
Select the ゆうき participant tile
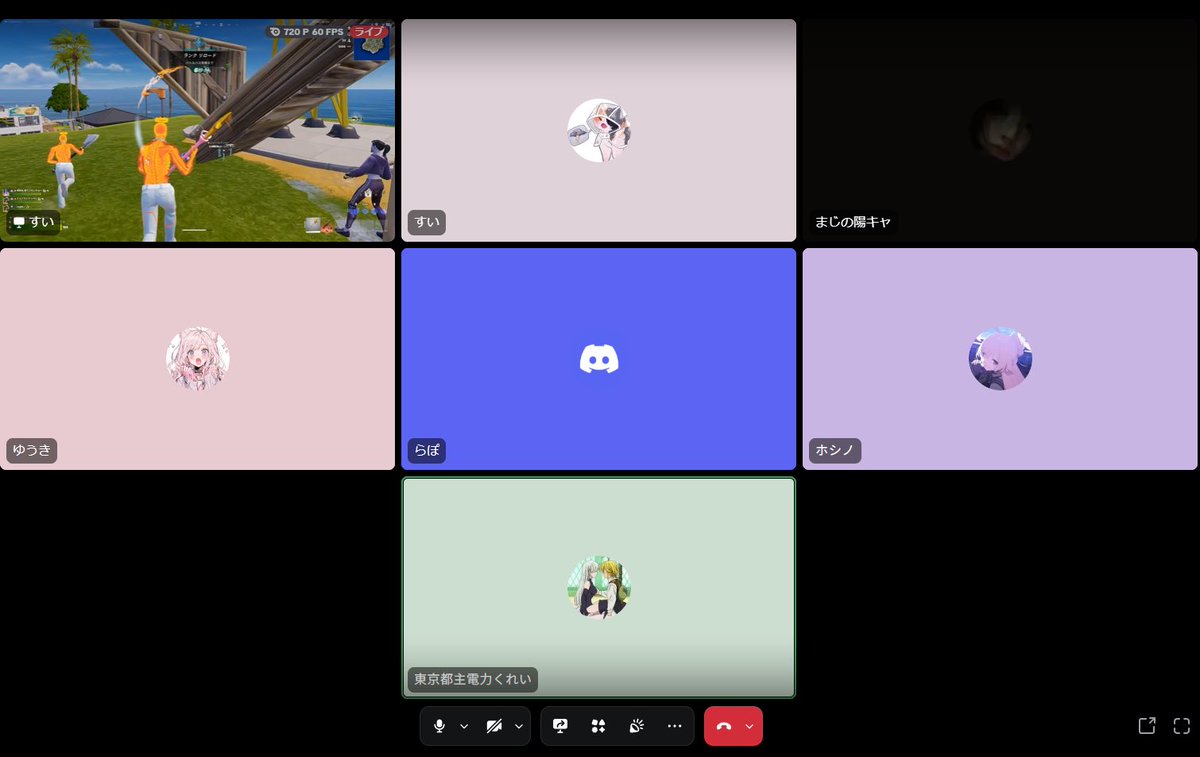tap(197, 359)
